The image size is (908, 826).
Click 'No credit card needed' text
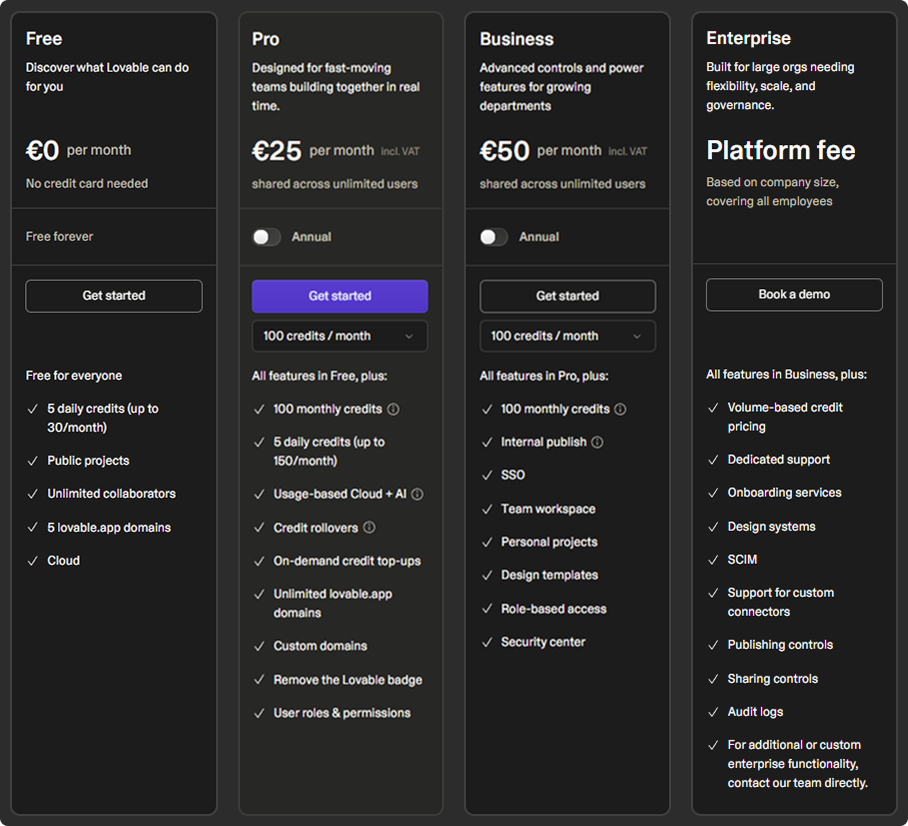(87, 184)
